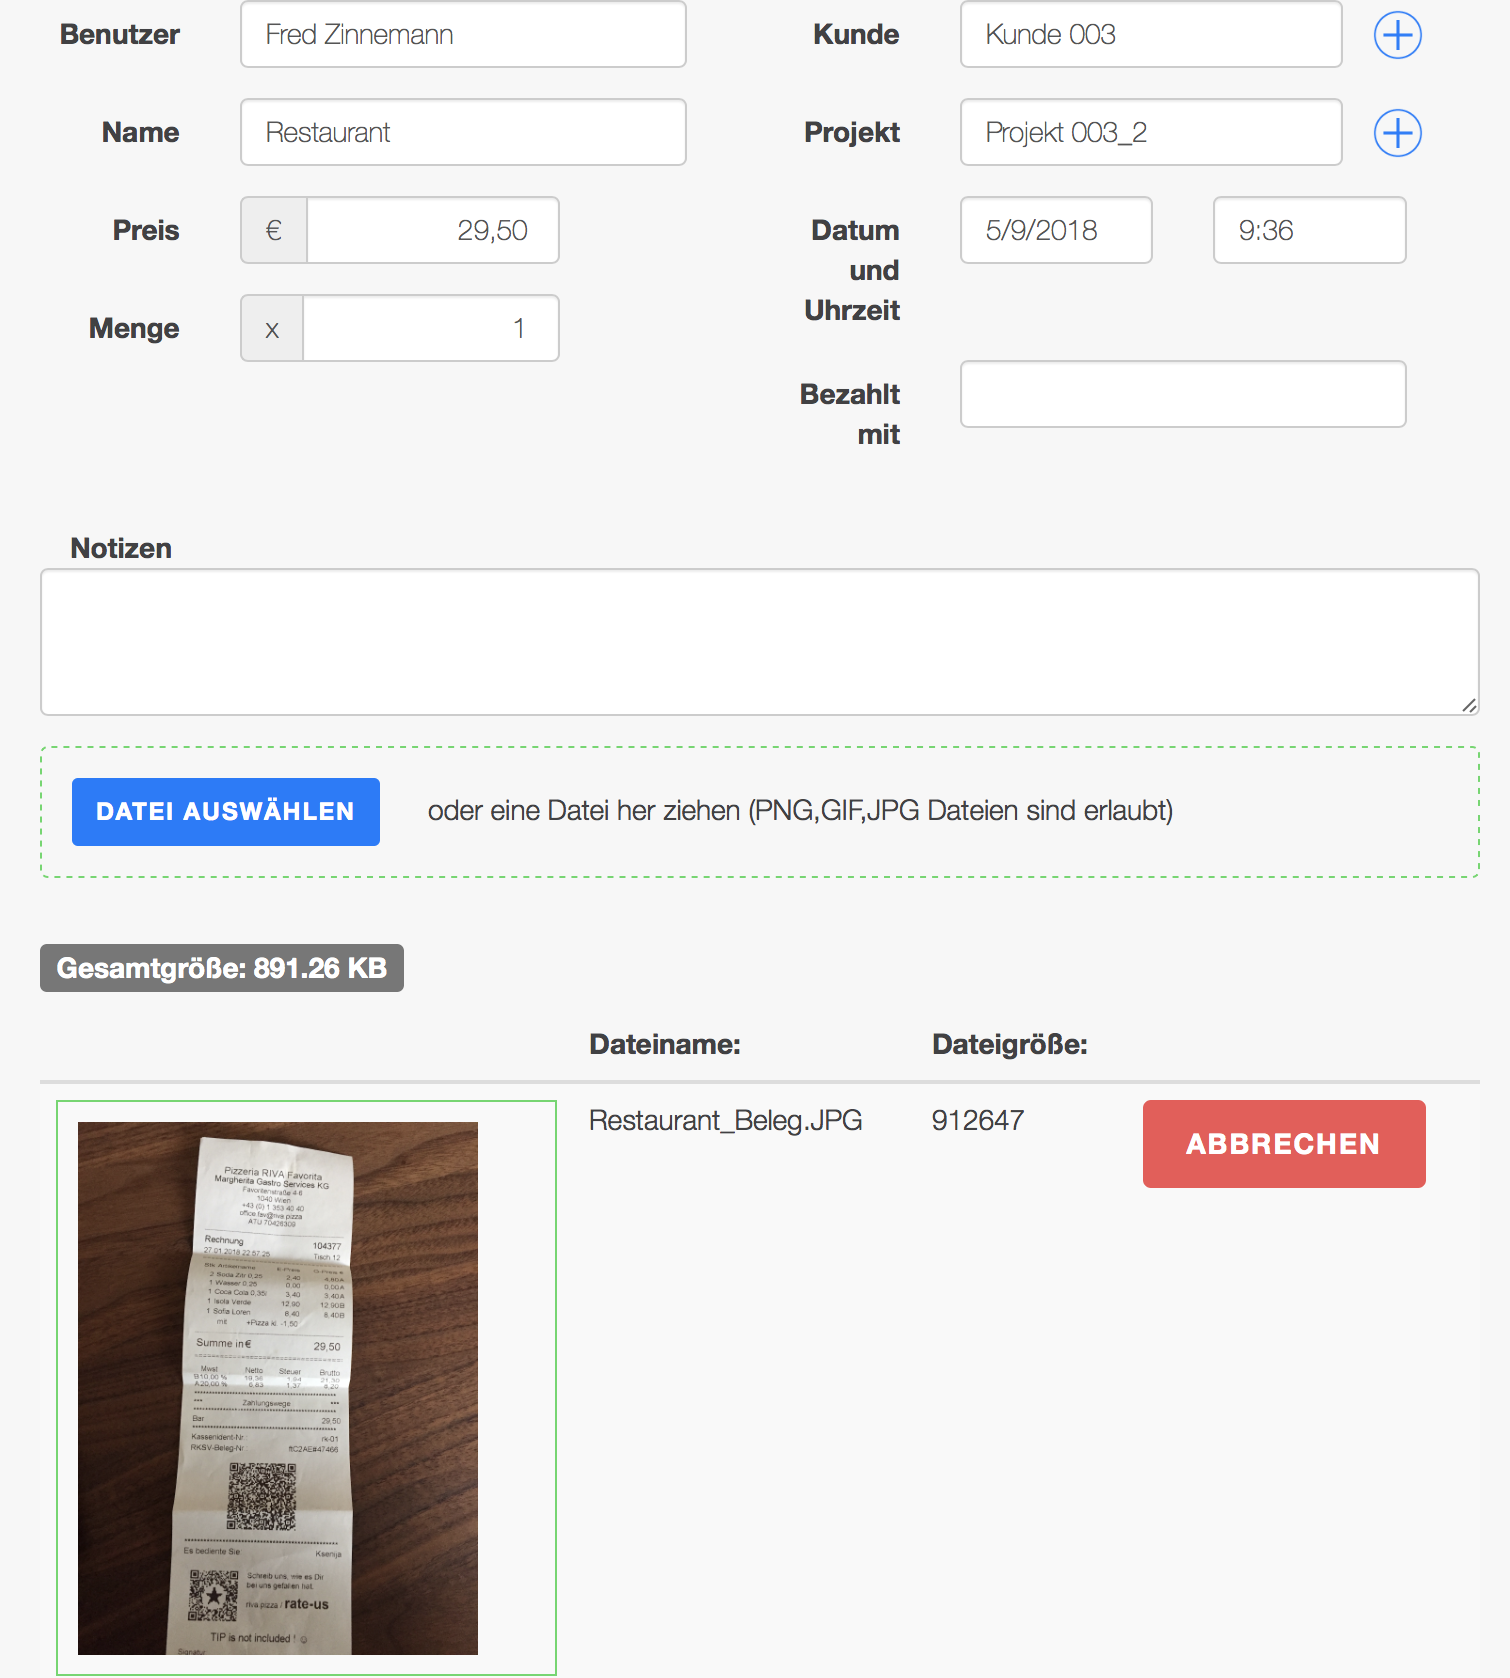Edit the time field showing 9:36

coord(1308,231)
